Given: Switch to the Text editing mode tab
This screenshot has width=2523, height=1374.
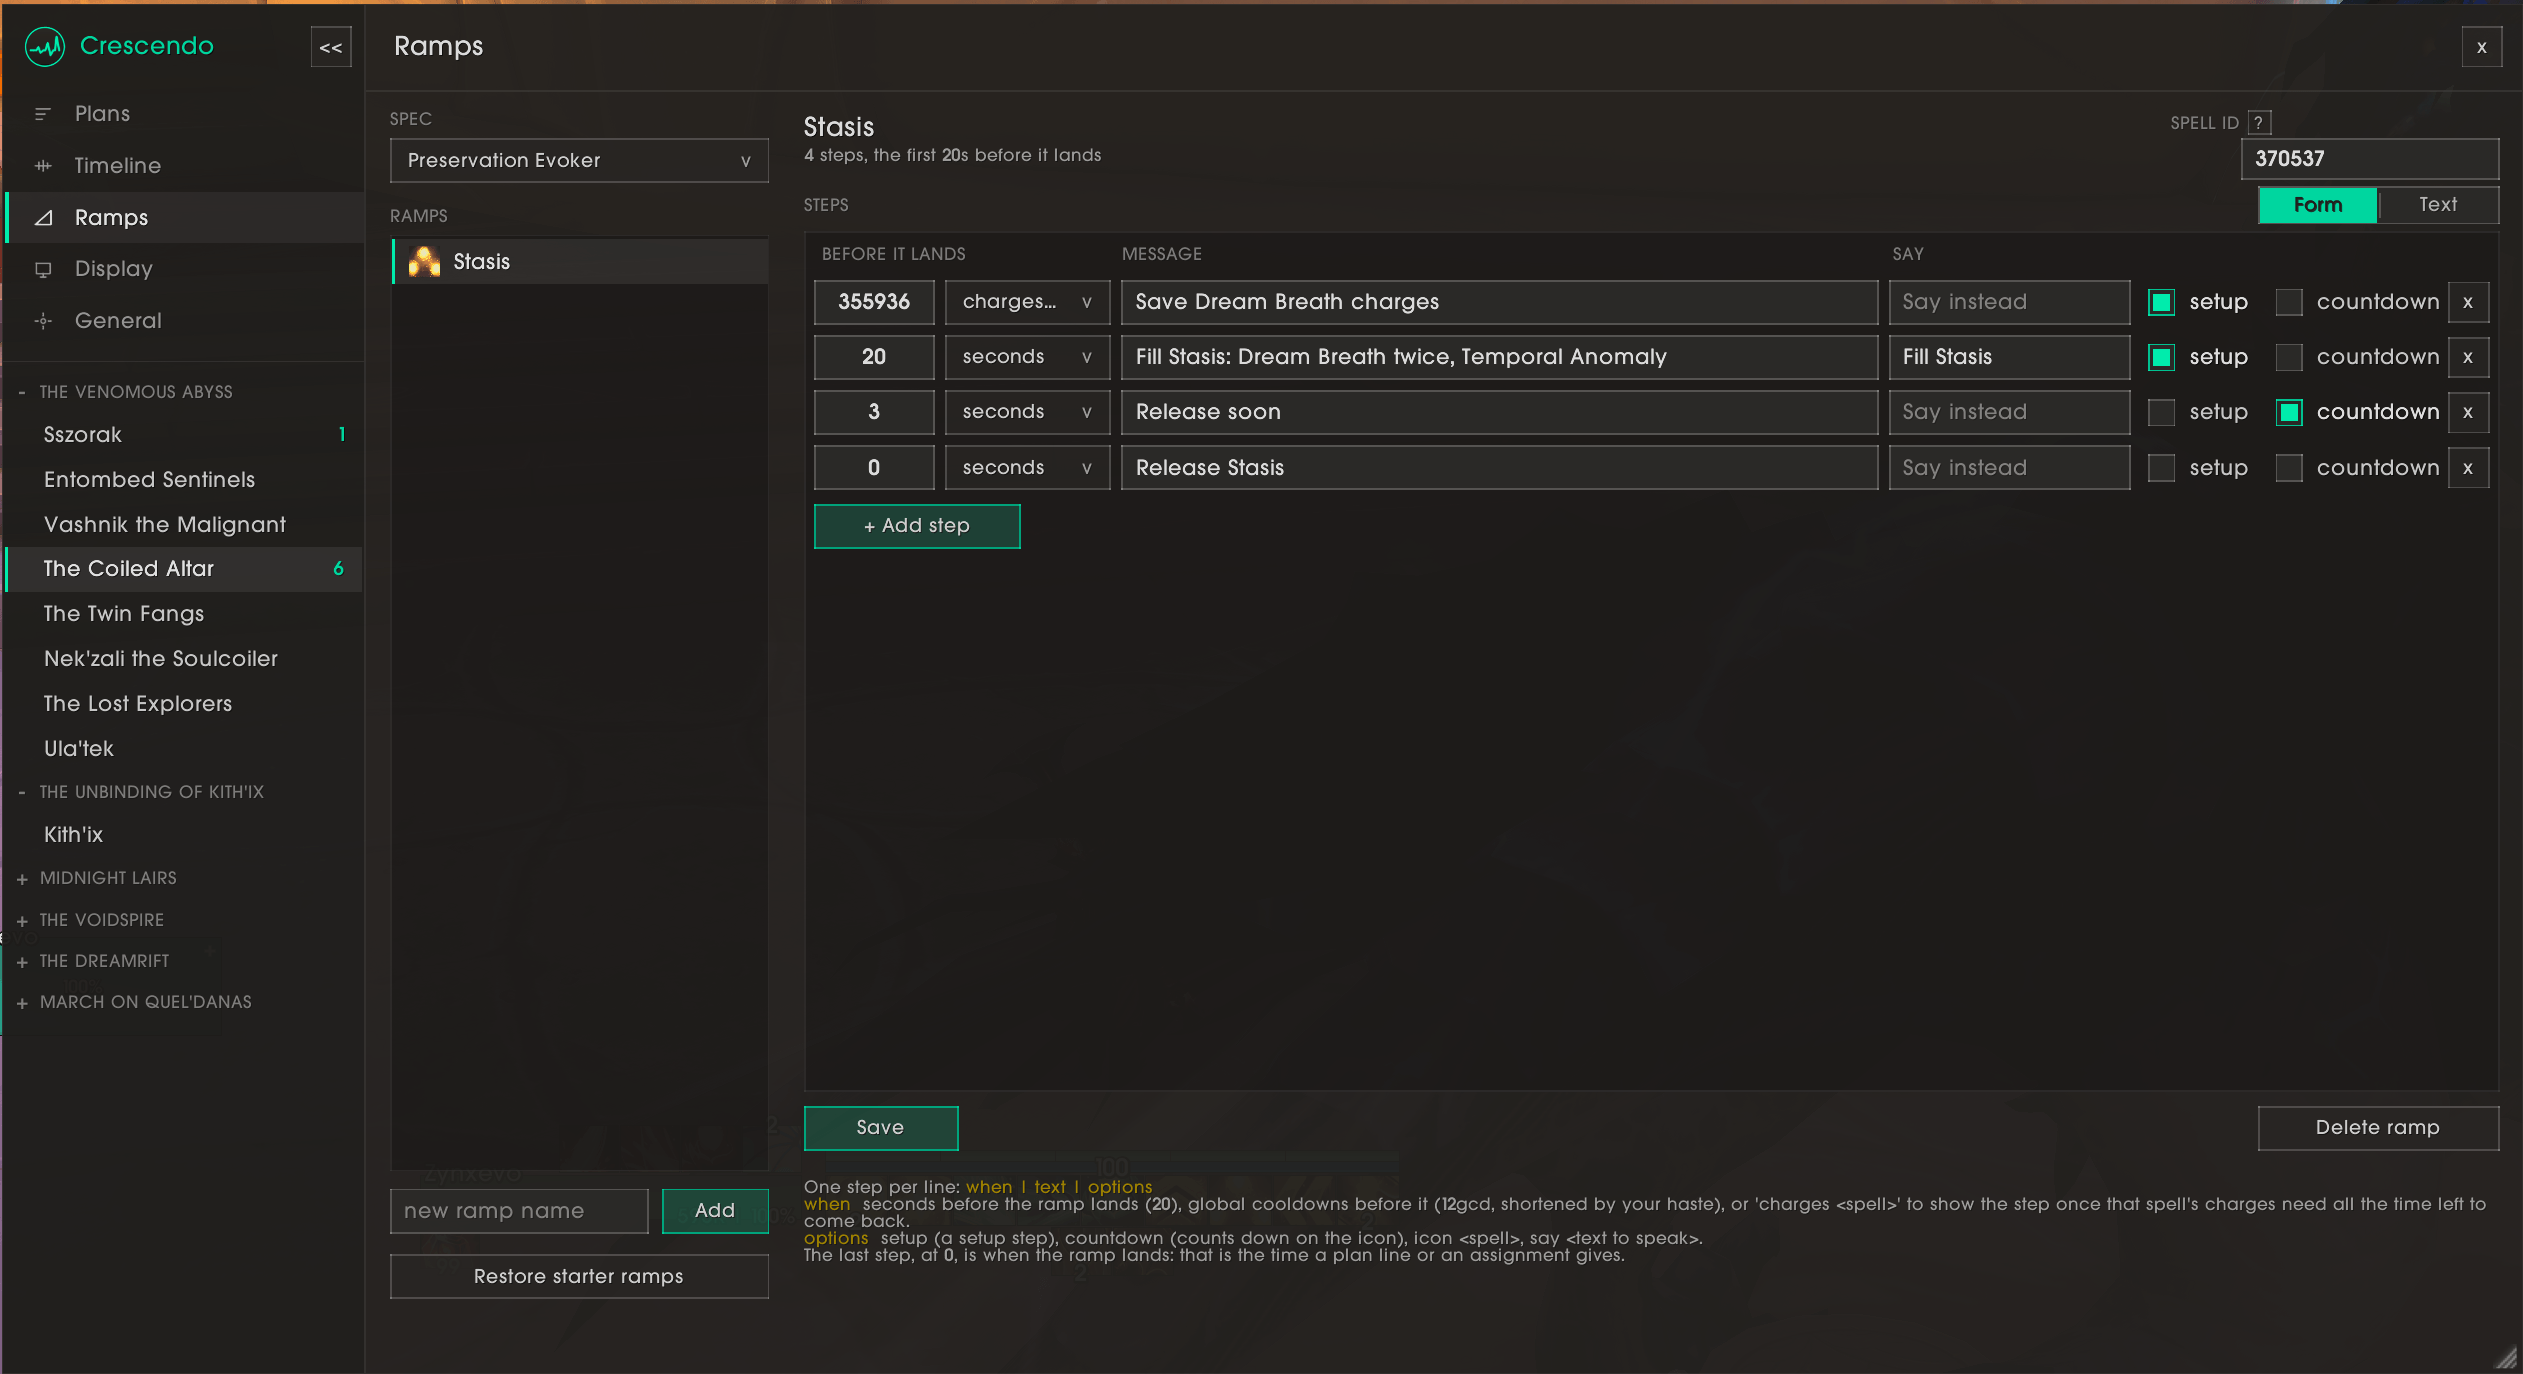Looking at the screenshot, I should (x=2438, y=204).
